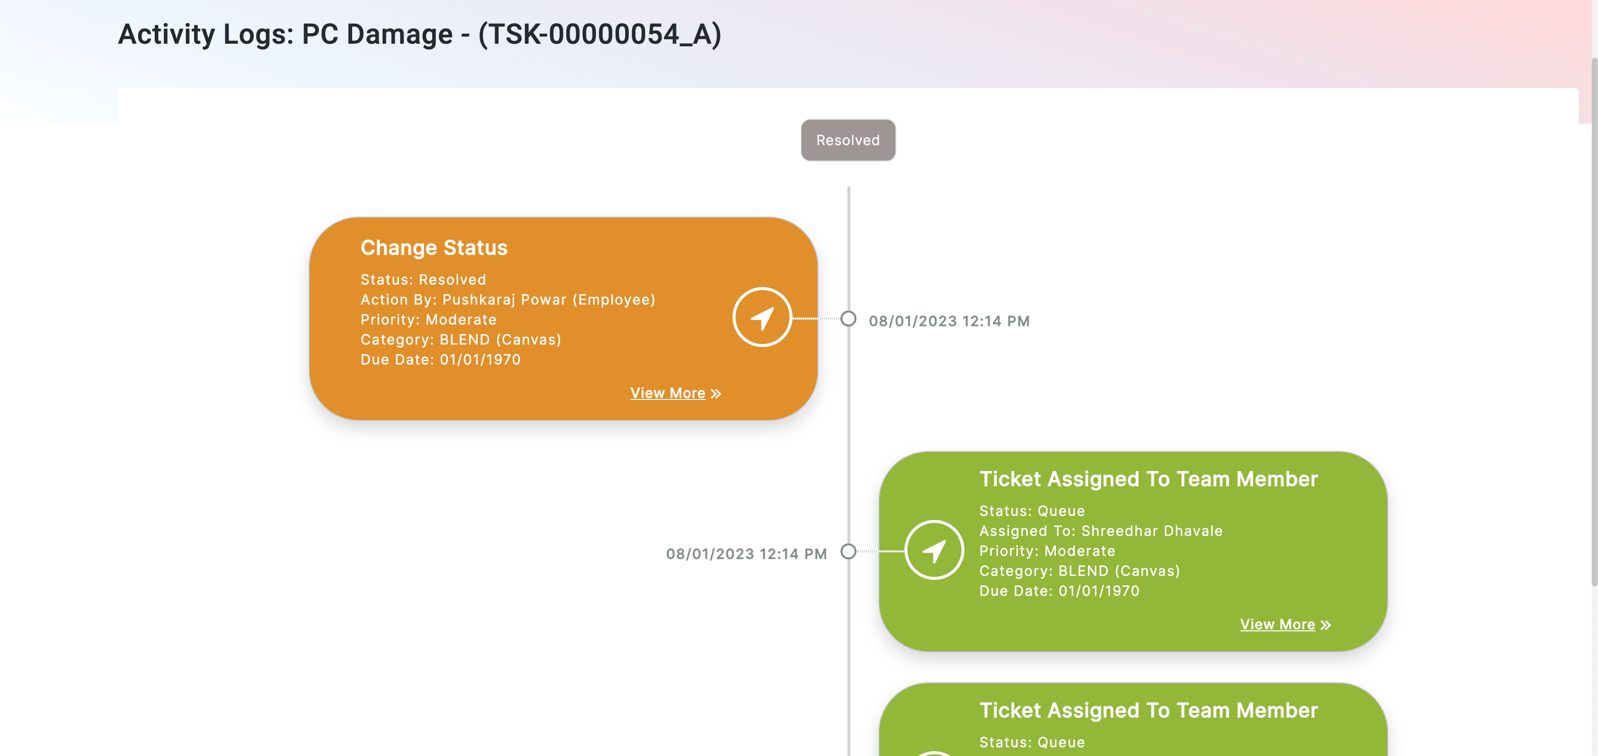Click the bottom-most Ticket Assigned card title
This screenshot has width=1598, height=756.
(x=1148, y=710)
